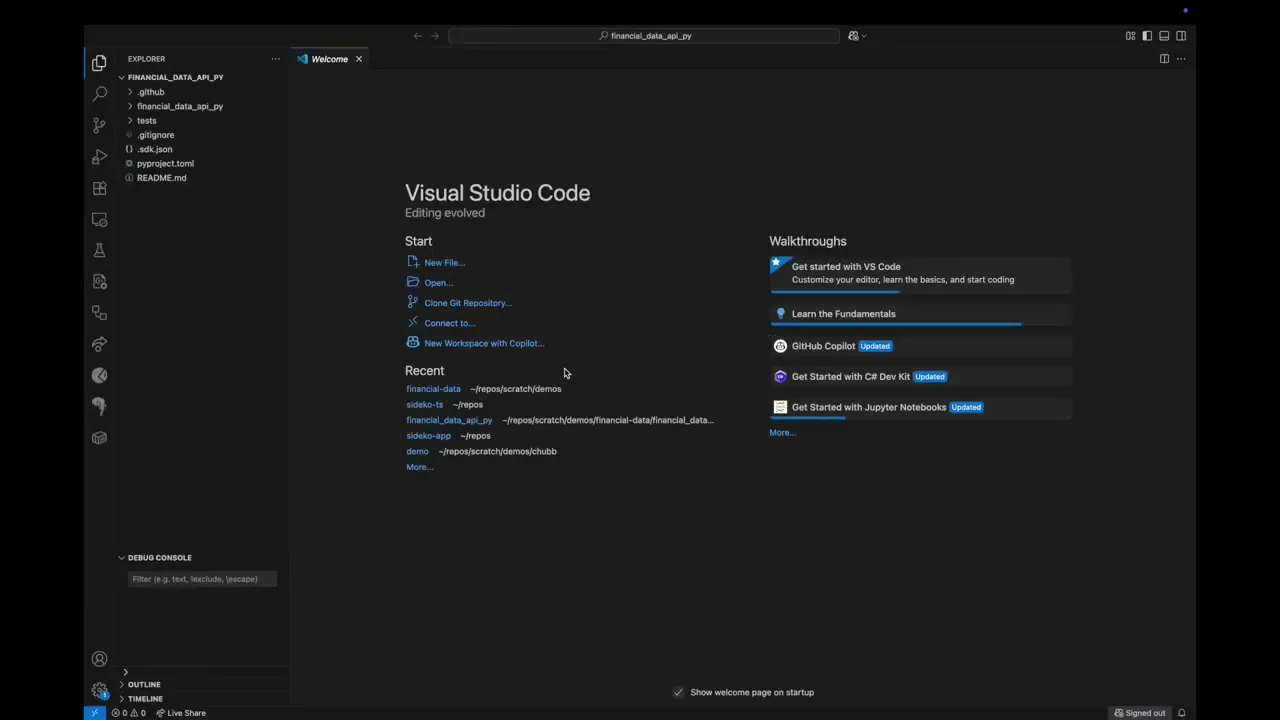Uncheck Show welcome page on startup
The width and height of the screenshot is (1280, 720).
point(678,692)
